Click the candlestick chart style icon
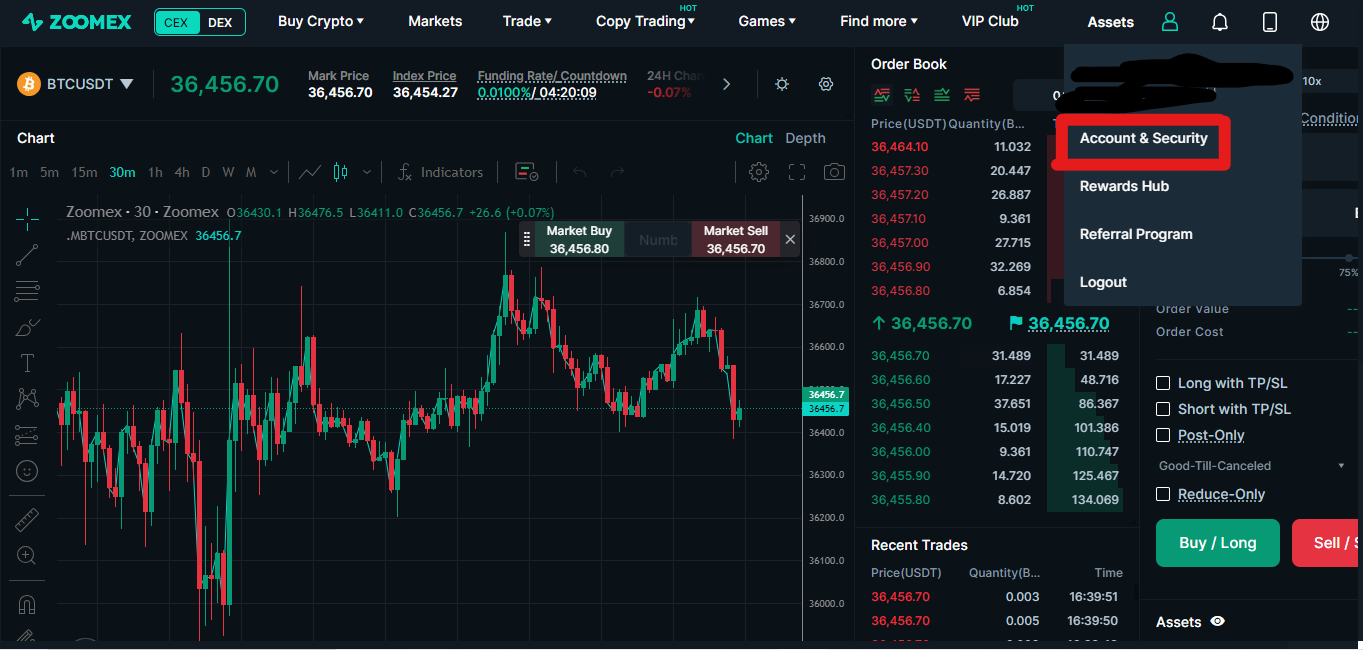The height and width of the screenshot is (650, 1363). [340, 172]
